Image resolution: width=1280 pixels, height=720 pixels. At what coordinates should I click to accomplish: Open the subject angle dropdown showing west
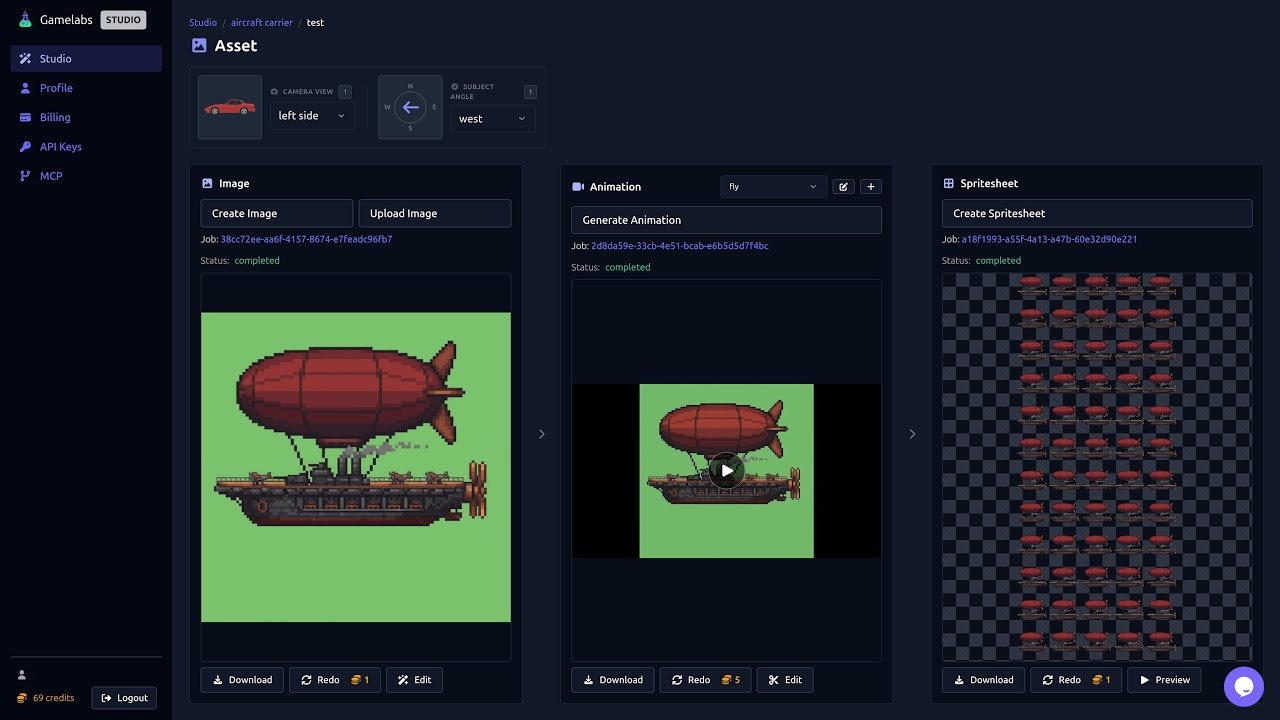tap(491, 119)
